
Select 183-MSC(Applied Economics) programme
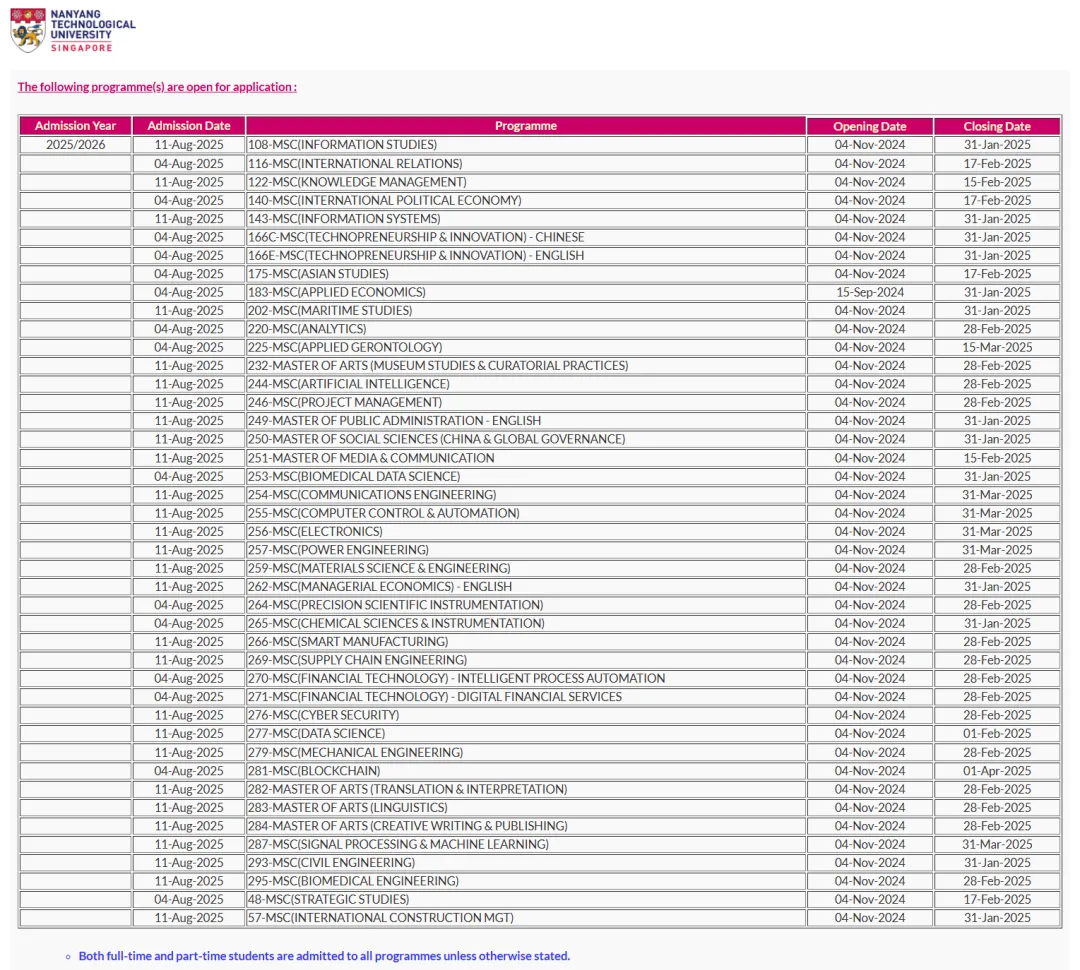pyautogui.click(x=336, y=292)
